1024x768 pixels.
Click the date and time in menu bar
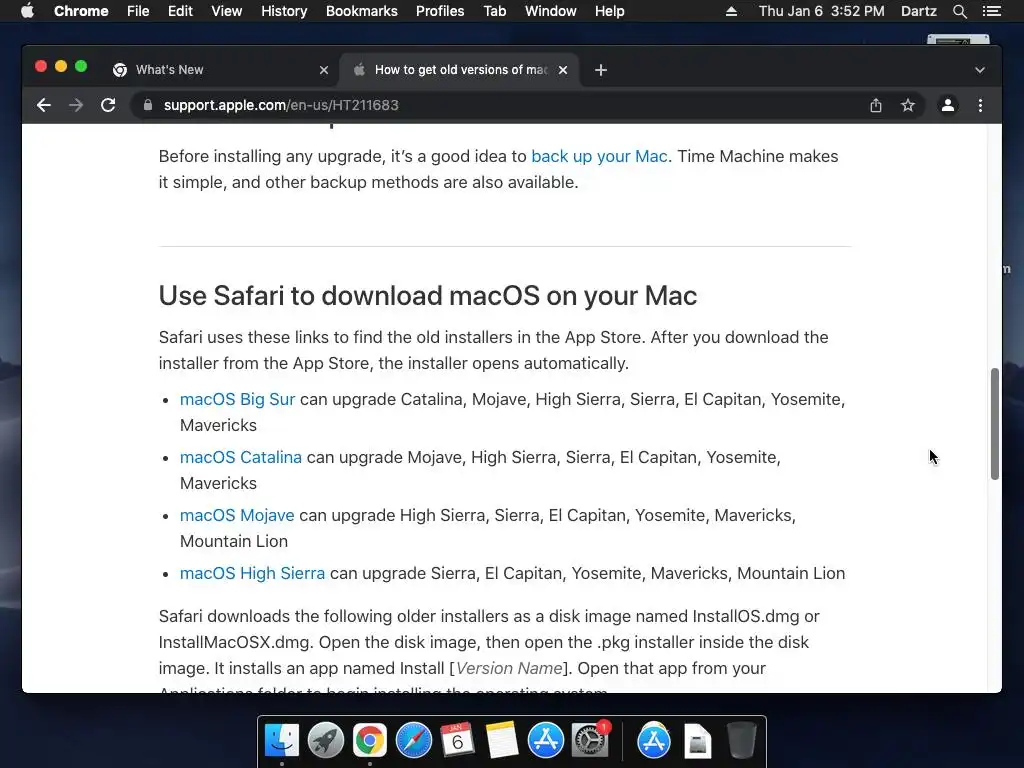point(822,11)
